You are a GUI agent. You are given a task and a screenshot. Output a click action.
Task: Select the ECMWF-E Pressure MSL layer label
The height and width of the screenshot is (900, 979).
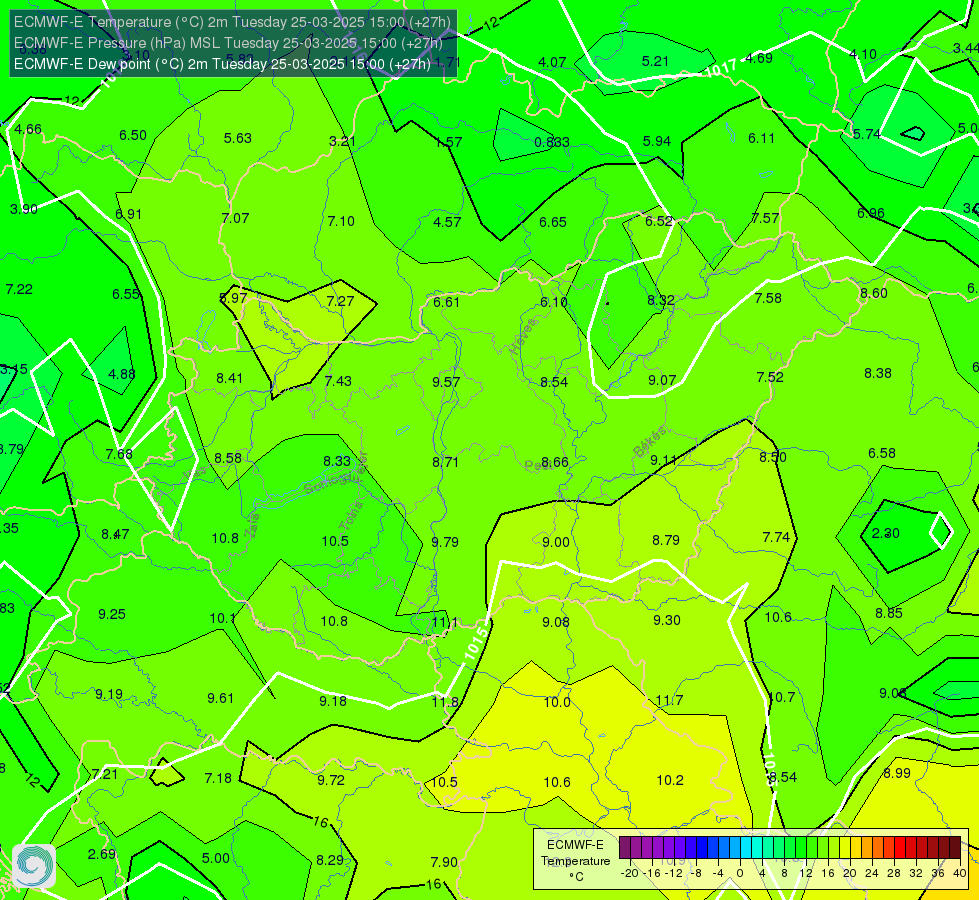228,43
